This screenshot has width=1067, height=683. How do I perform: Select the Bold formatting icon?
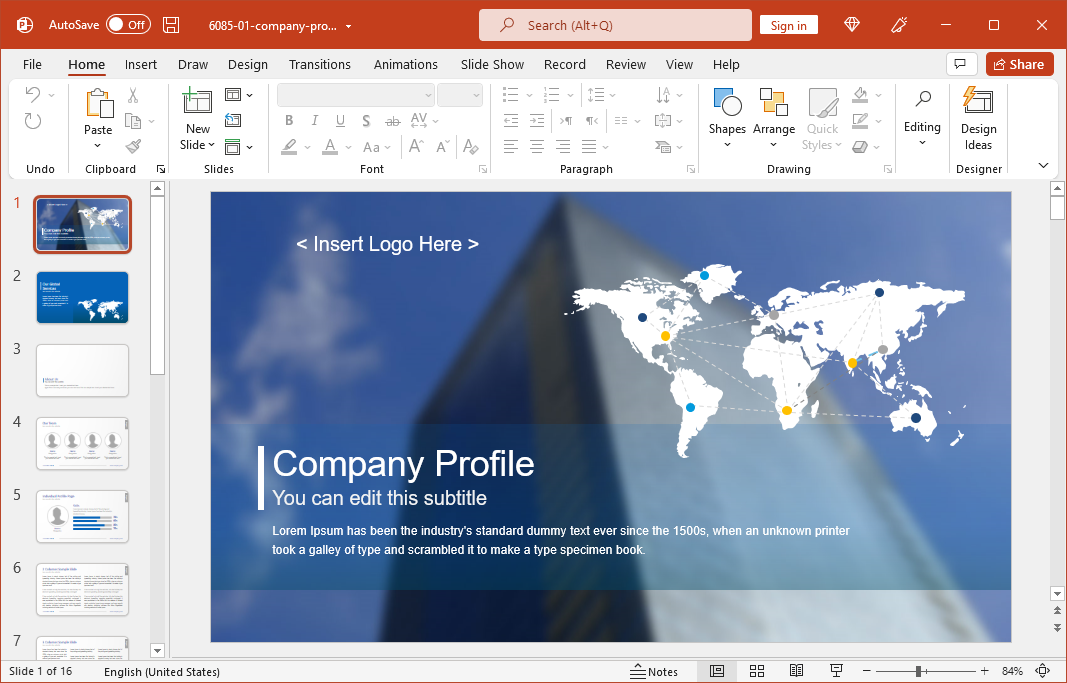[x=289, y=120]
